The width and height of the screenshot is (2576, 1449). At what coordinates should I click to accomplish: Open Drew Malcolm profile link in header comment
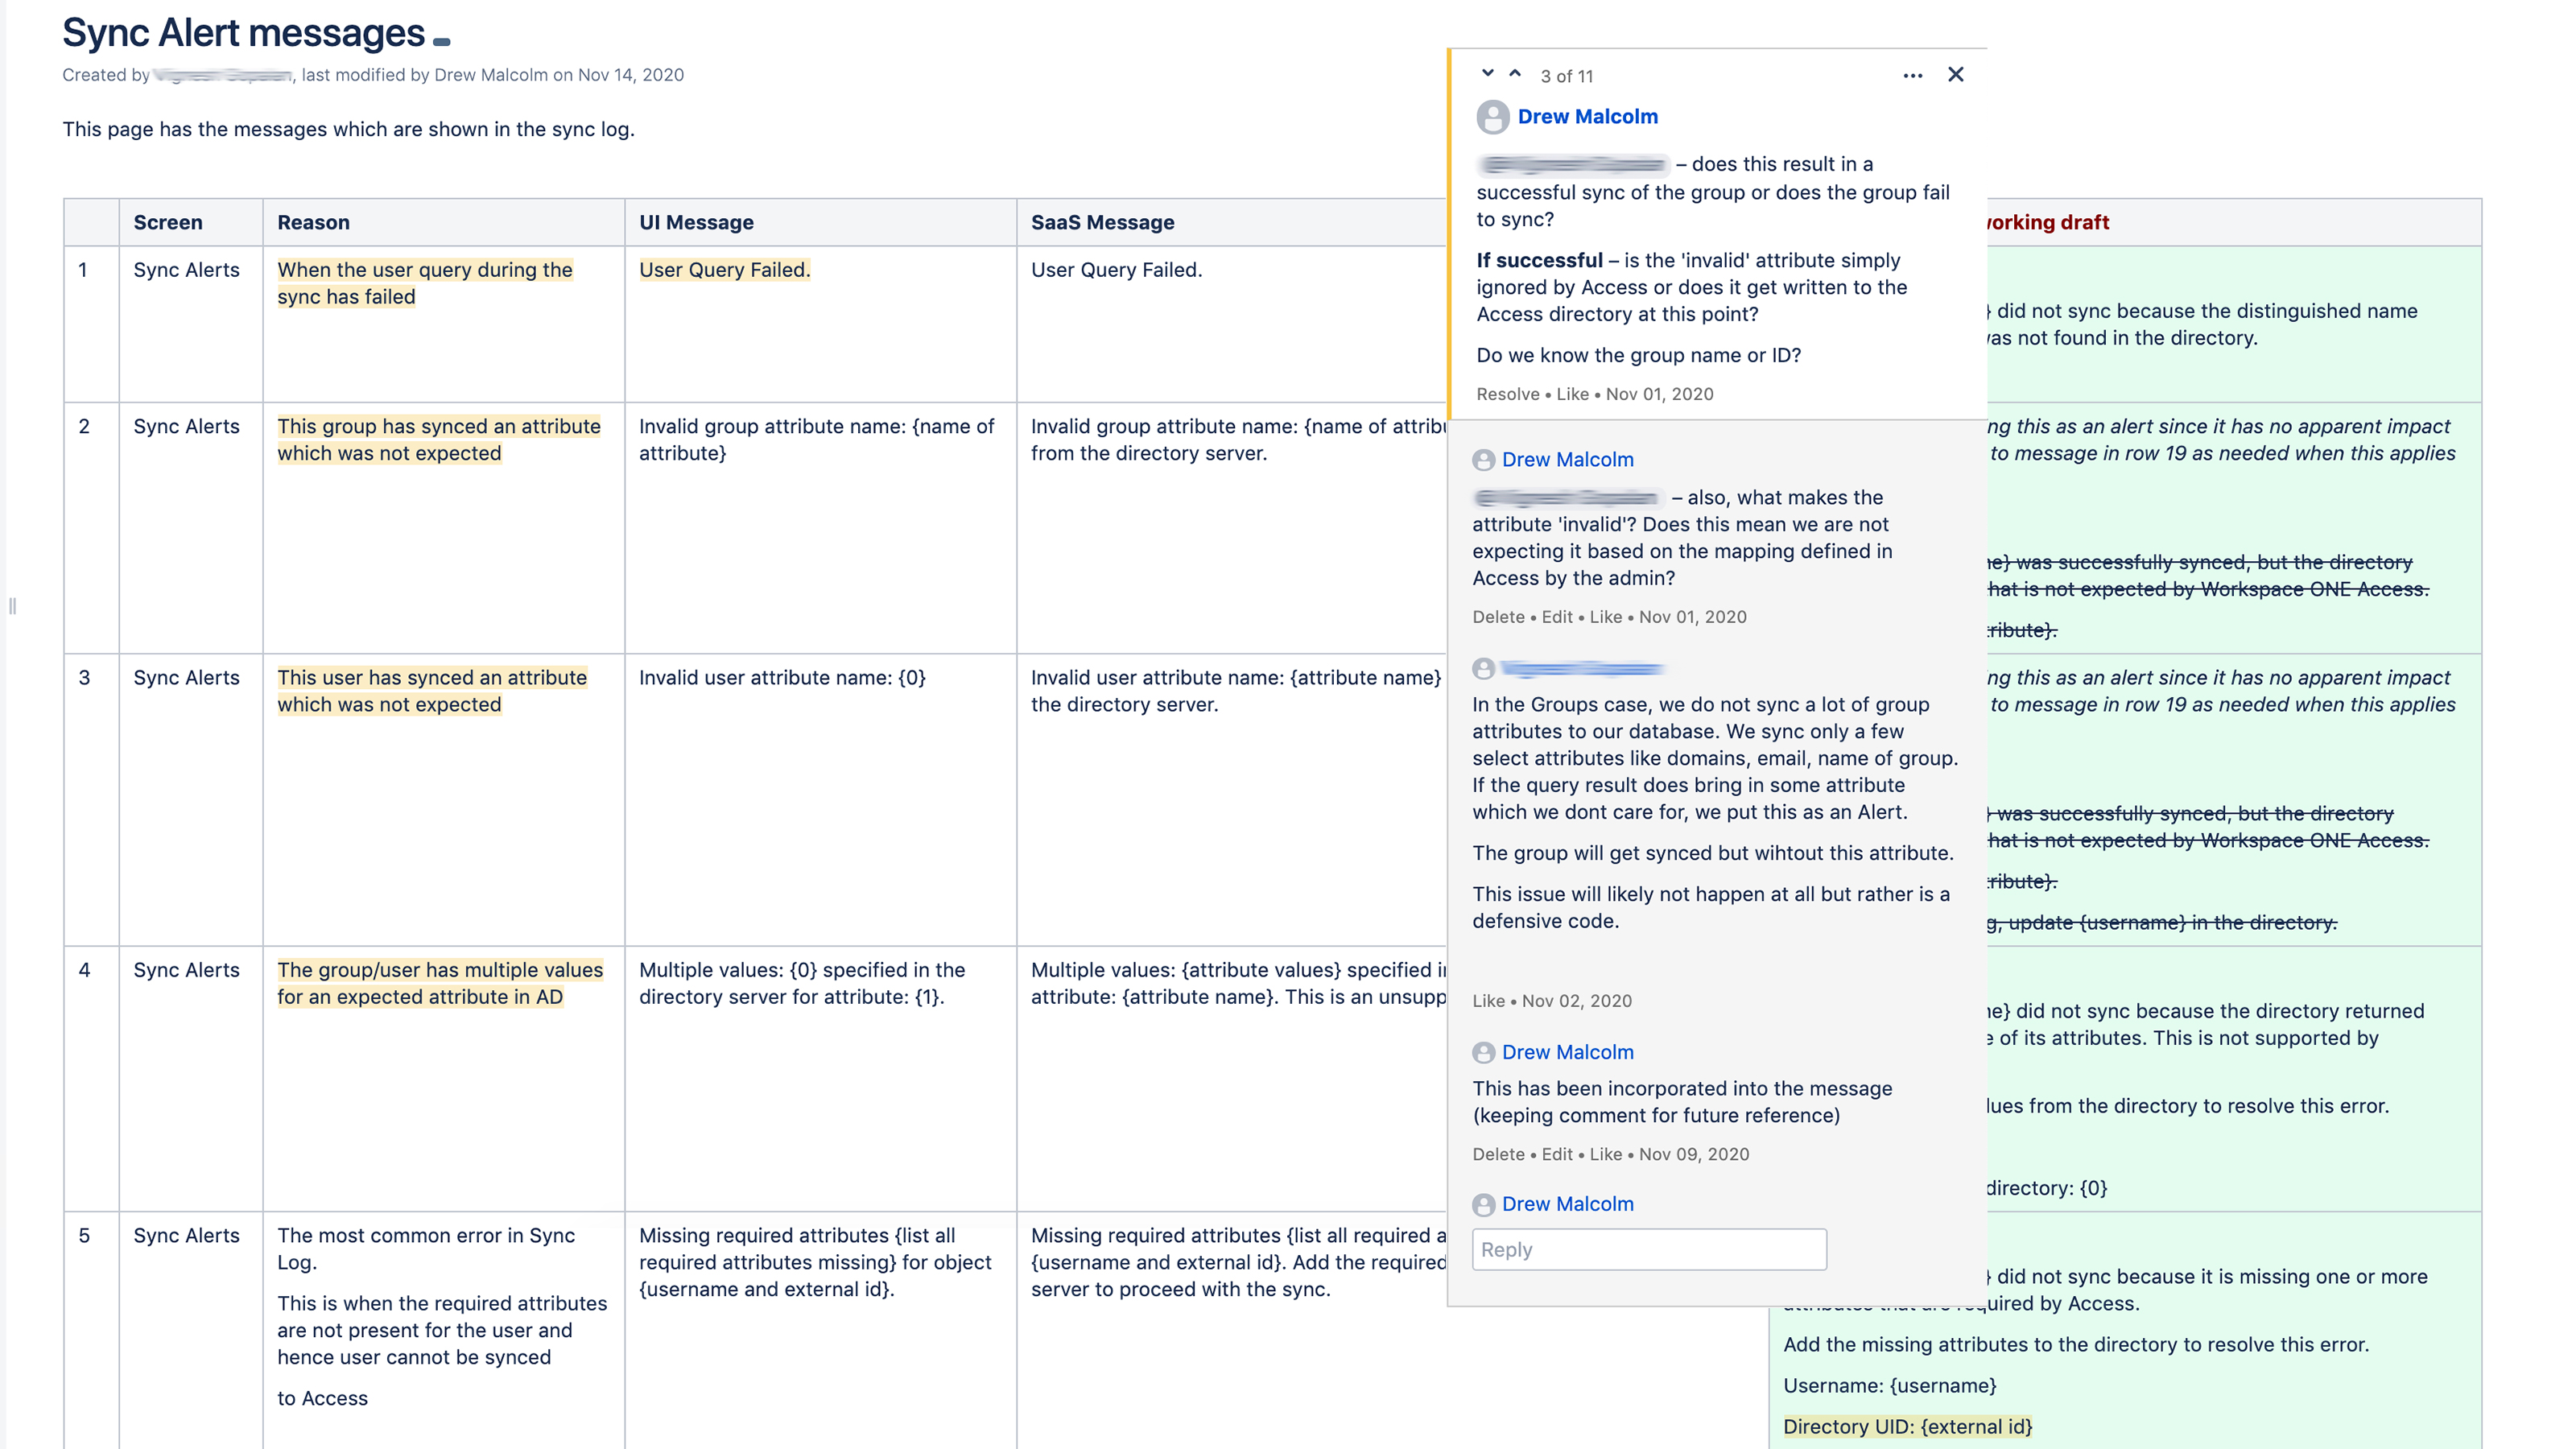pos(1587,117)
